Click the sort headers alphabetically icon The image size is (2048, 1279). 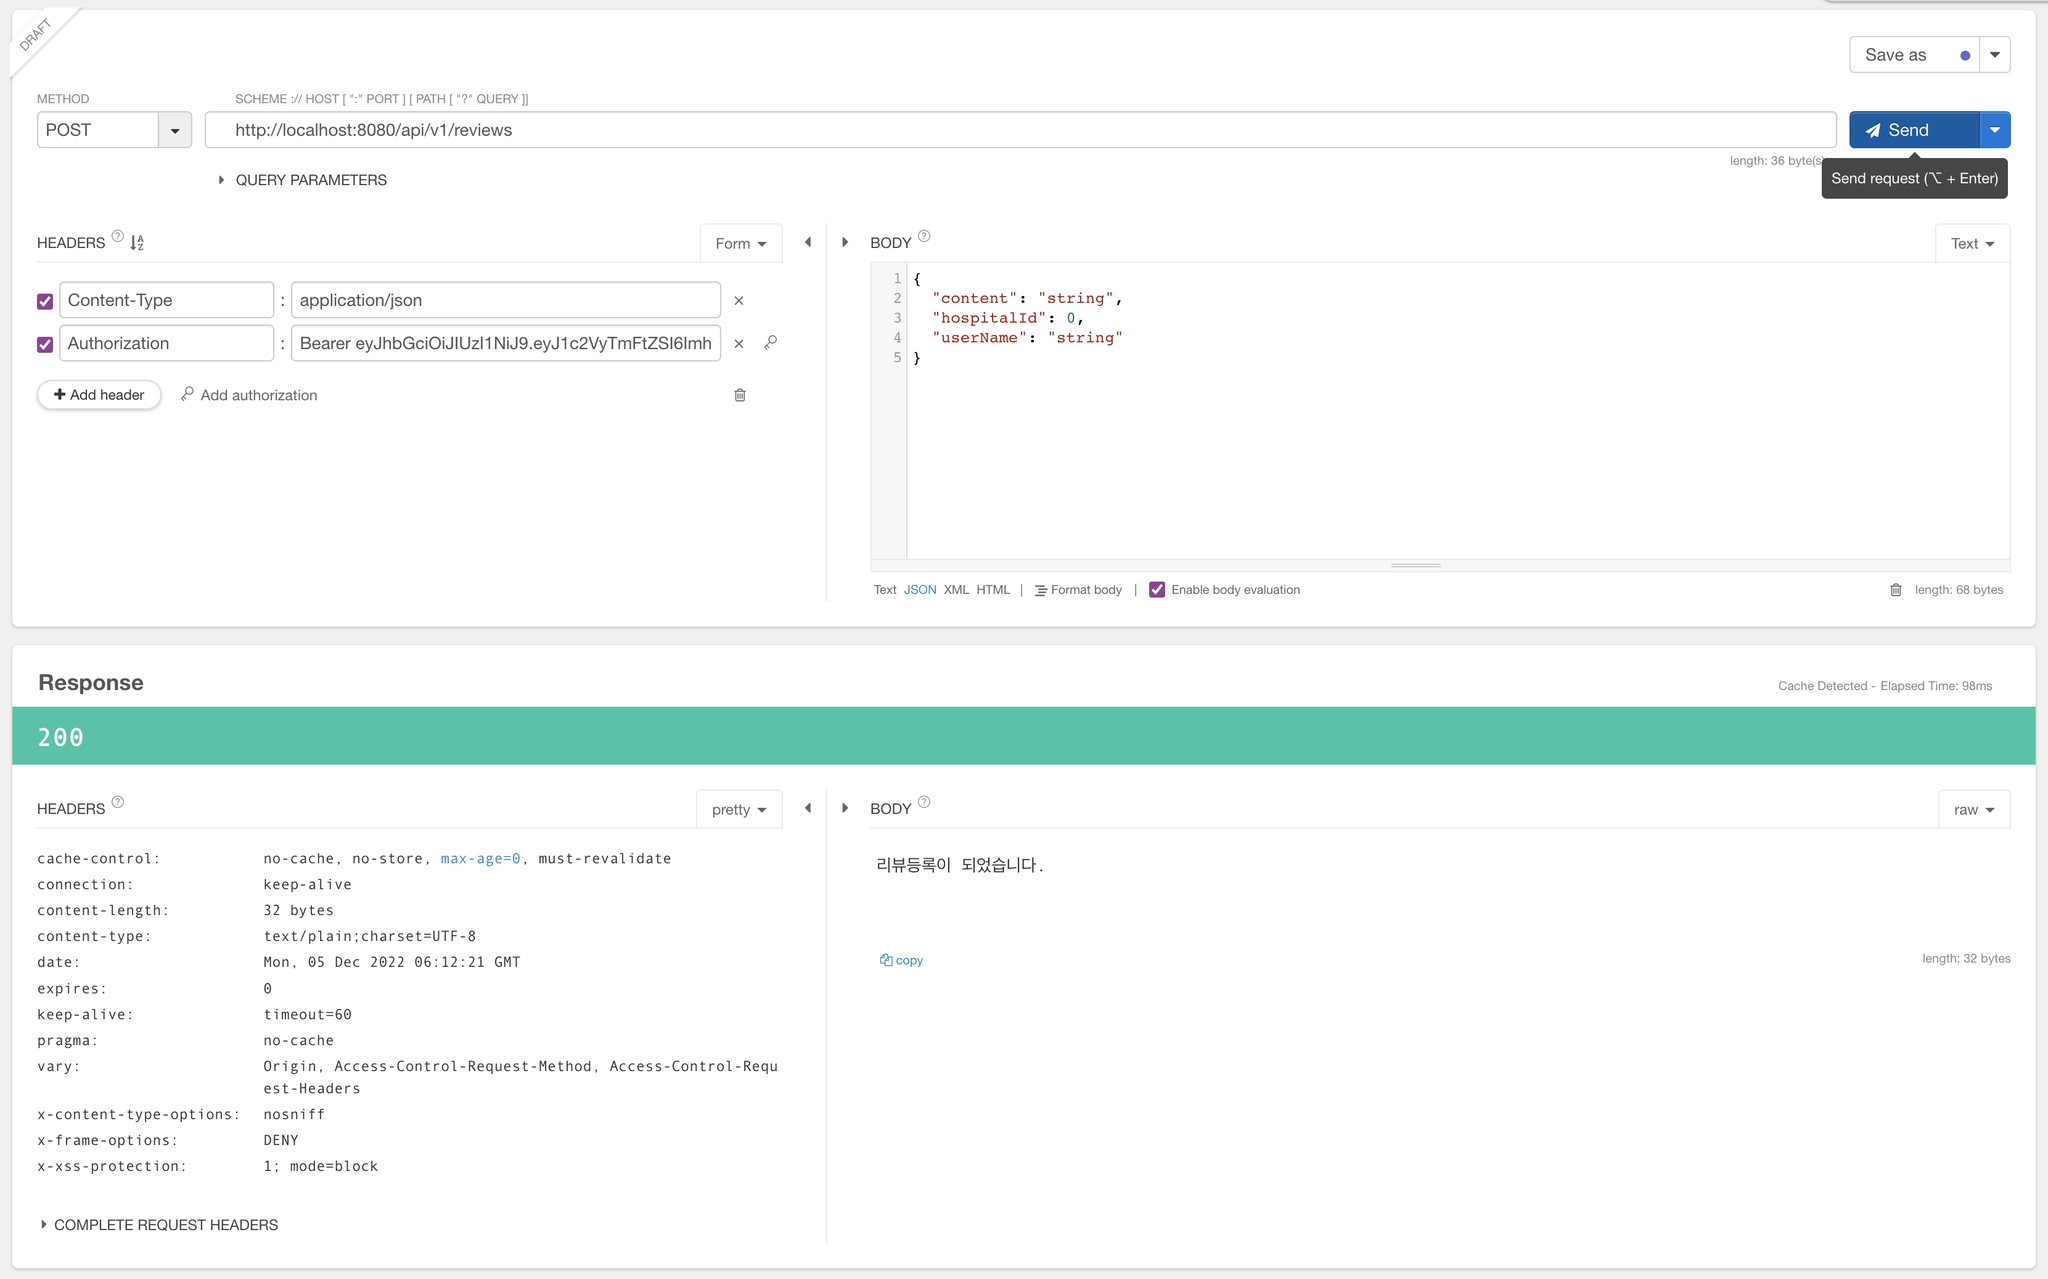point(137,243)
